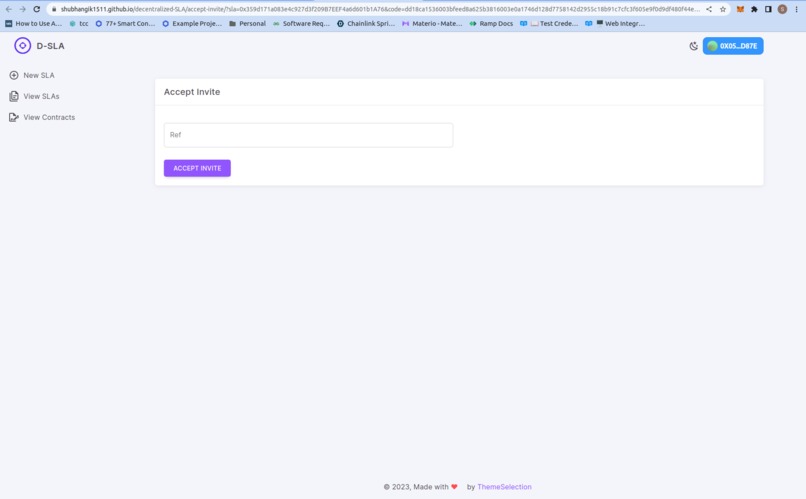Open the Chrome profile avatar
Image resolution: width=806 pixels, height=499 pixels.
(782, 9)
